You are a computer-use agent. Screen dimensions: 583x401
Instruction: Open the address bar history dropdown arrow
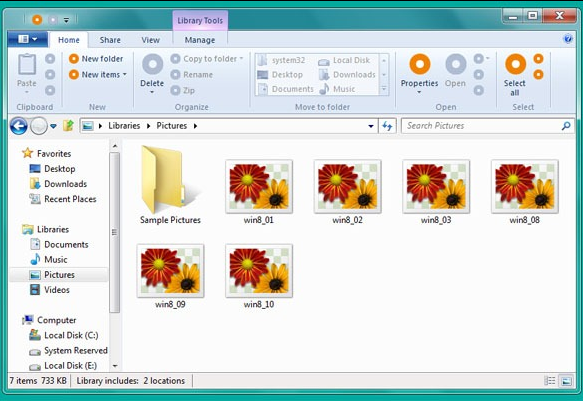click(371, 126)
